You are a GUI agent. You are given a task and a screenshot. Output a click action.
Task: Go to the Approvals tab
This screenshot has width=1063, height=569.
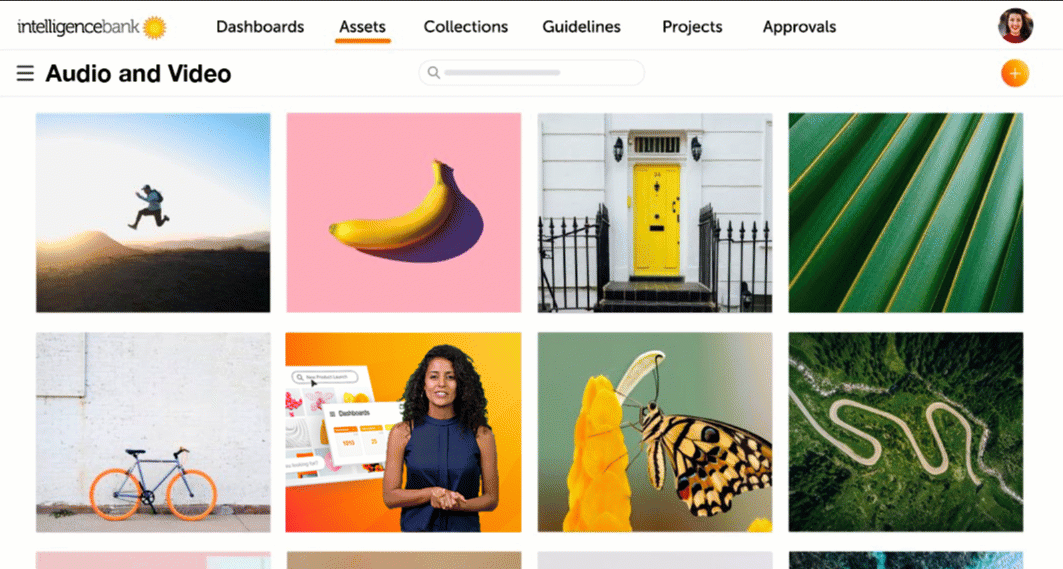pyautogui.click(x=799, y=27)
